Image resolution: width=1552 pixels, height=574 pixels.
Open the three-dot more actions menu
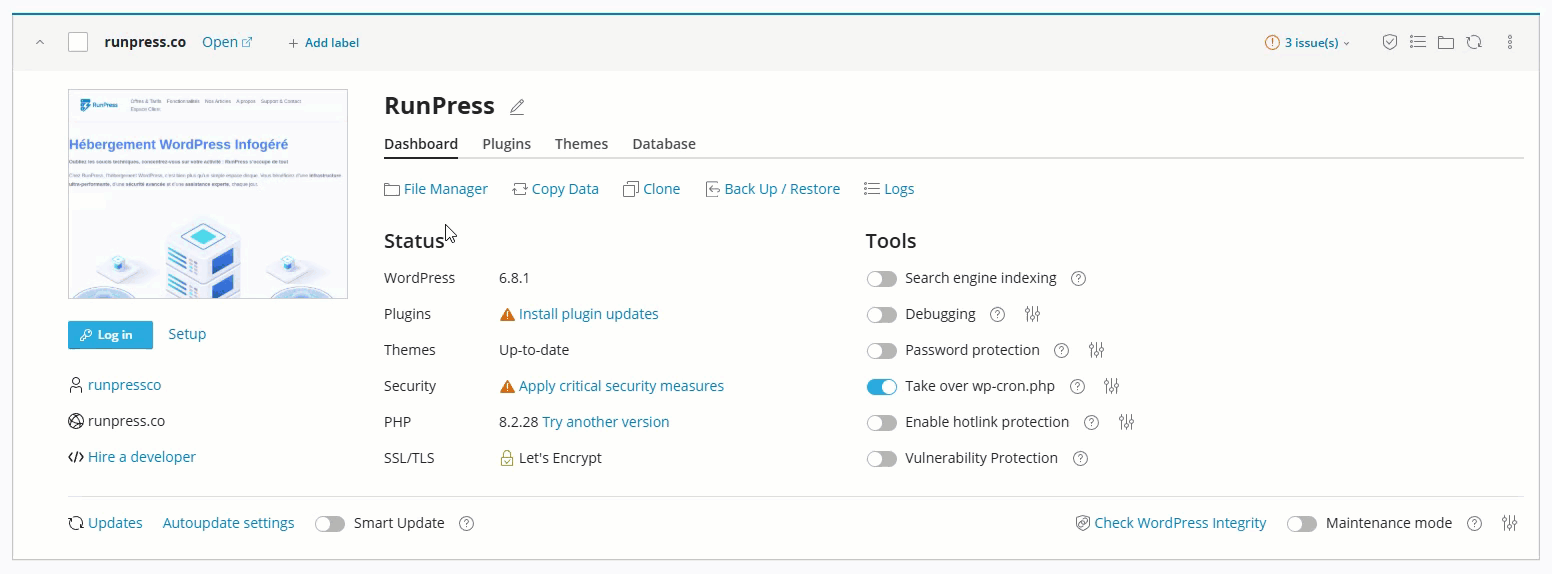[1510, 42]
